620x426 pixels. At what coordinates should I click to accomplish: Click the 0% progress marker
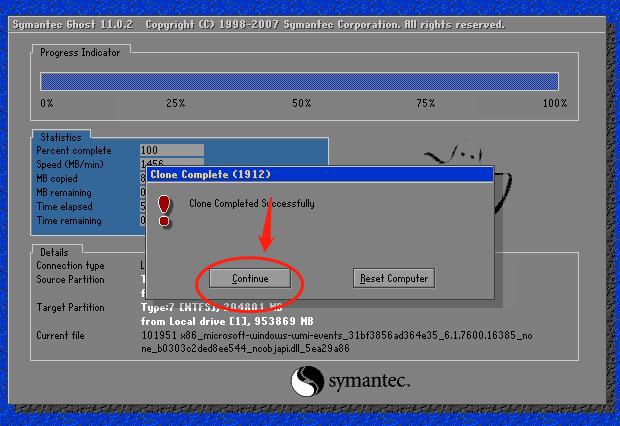click(47, 104)
